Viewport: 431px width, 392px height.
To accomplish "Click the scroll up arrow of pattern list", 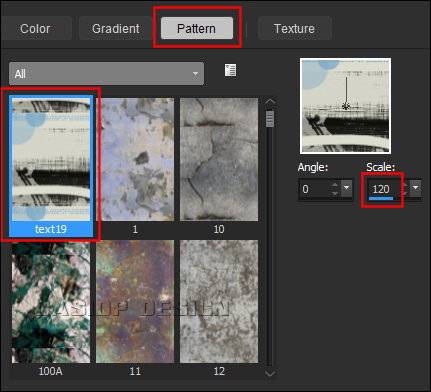I will (270, 101).
